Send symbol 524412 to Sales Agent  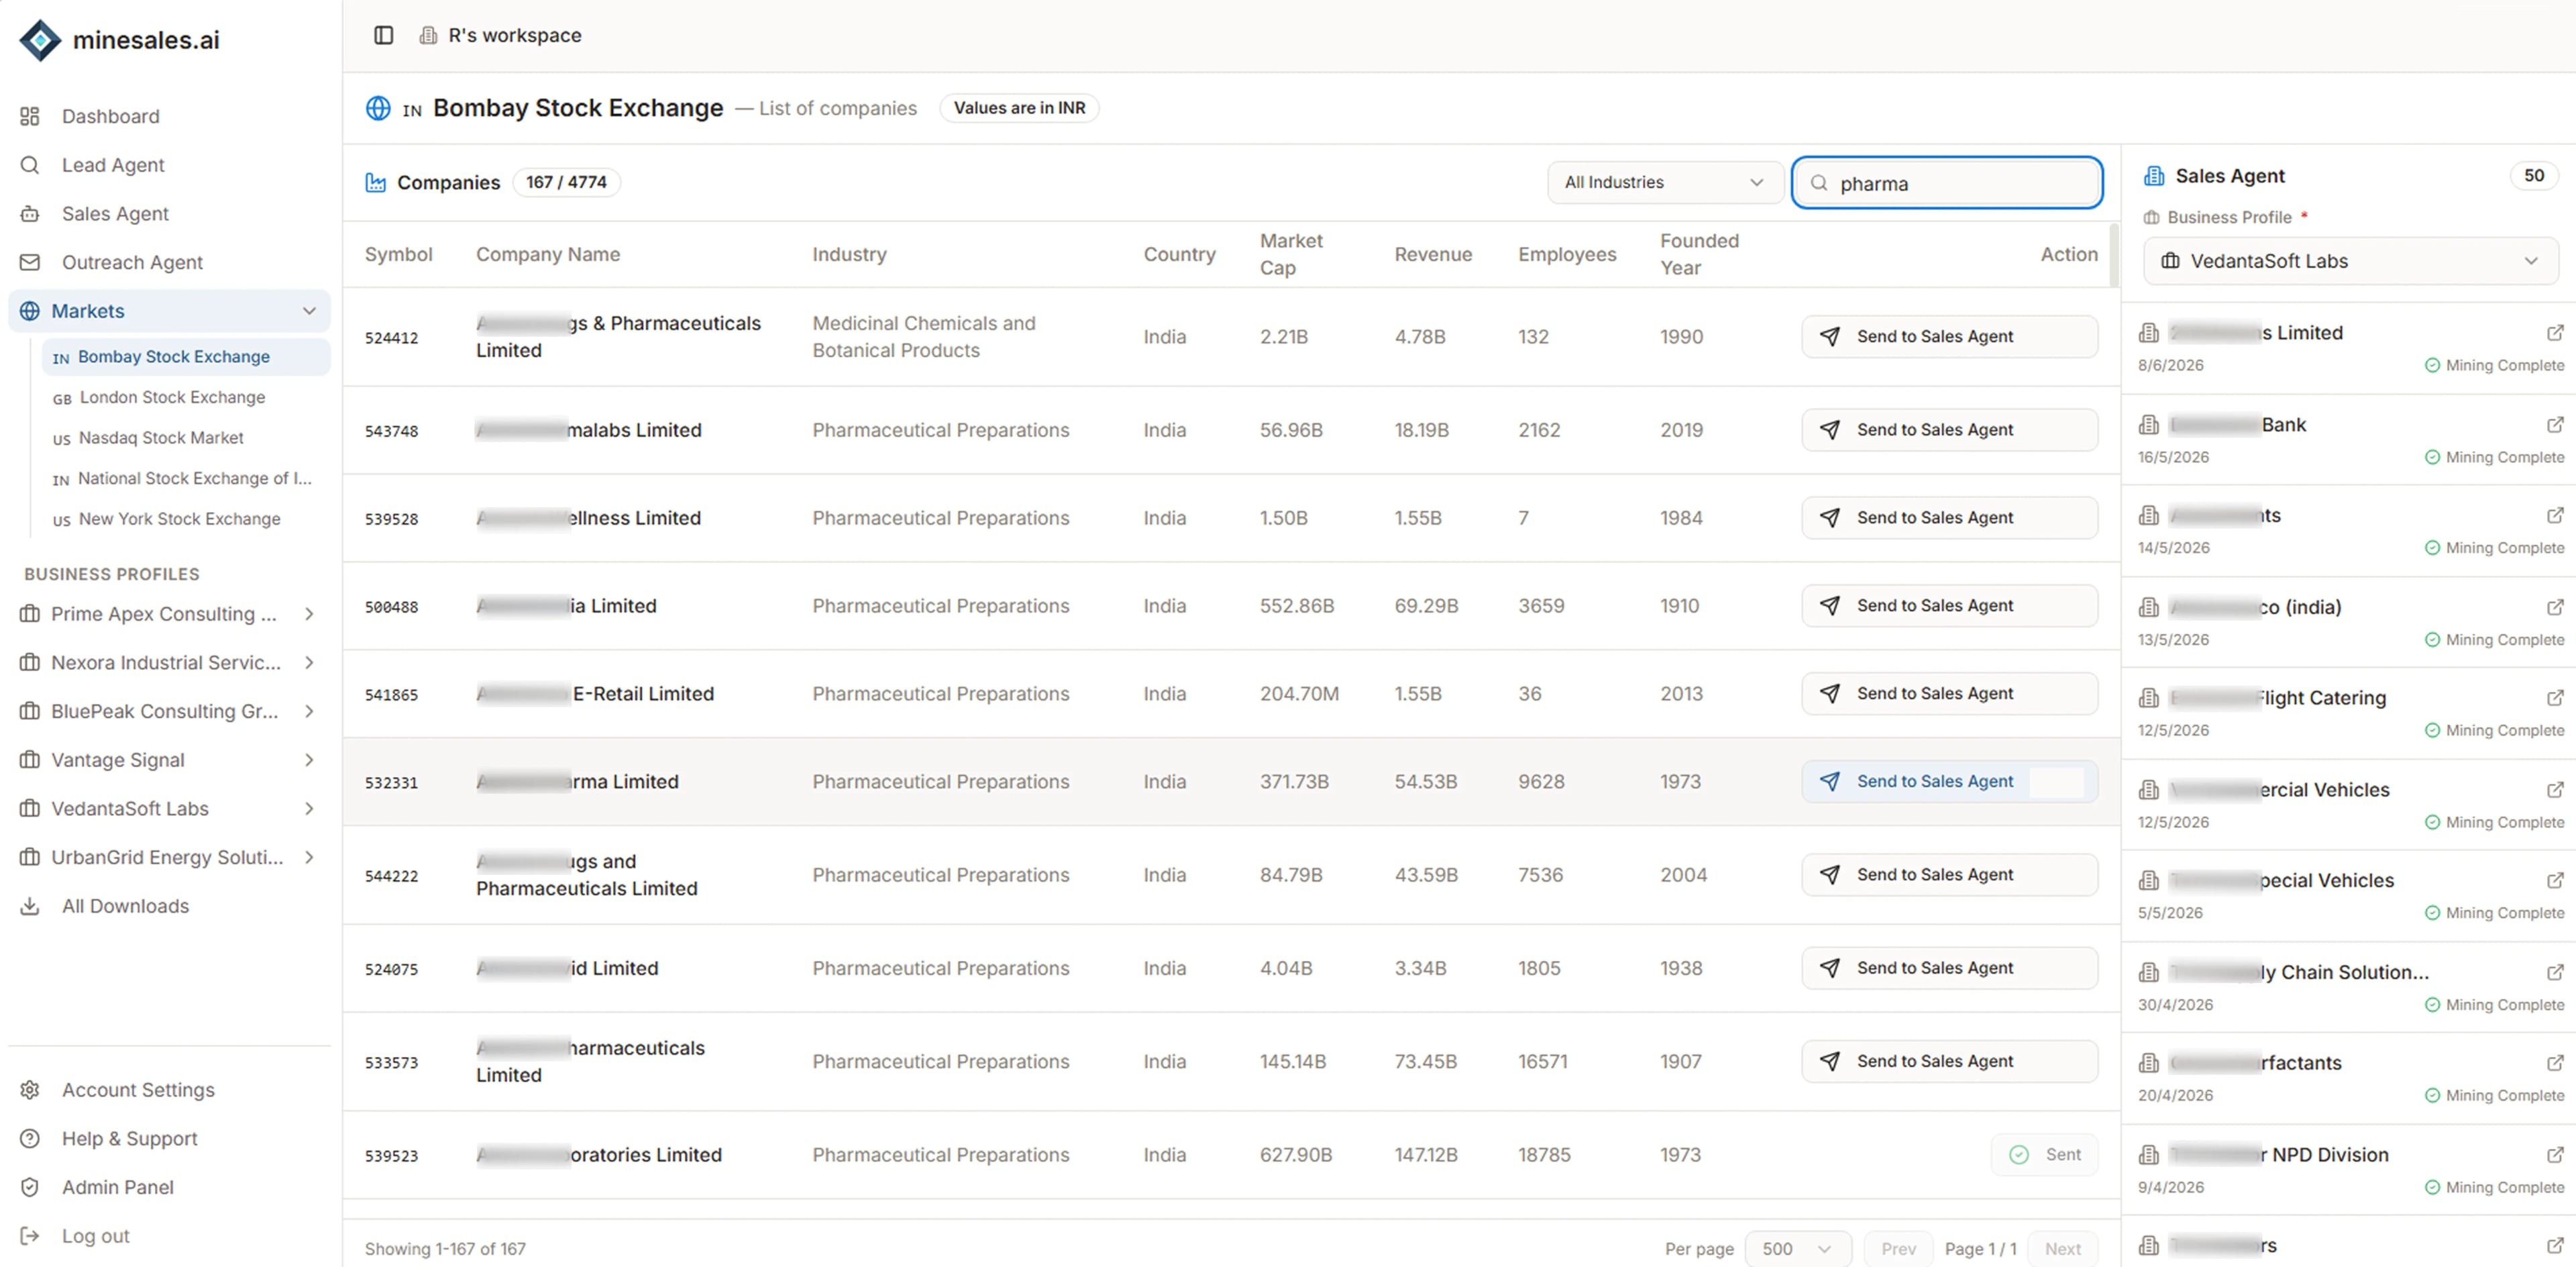point(1949,337)
